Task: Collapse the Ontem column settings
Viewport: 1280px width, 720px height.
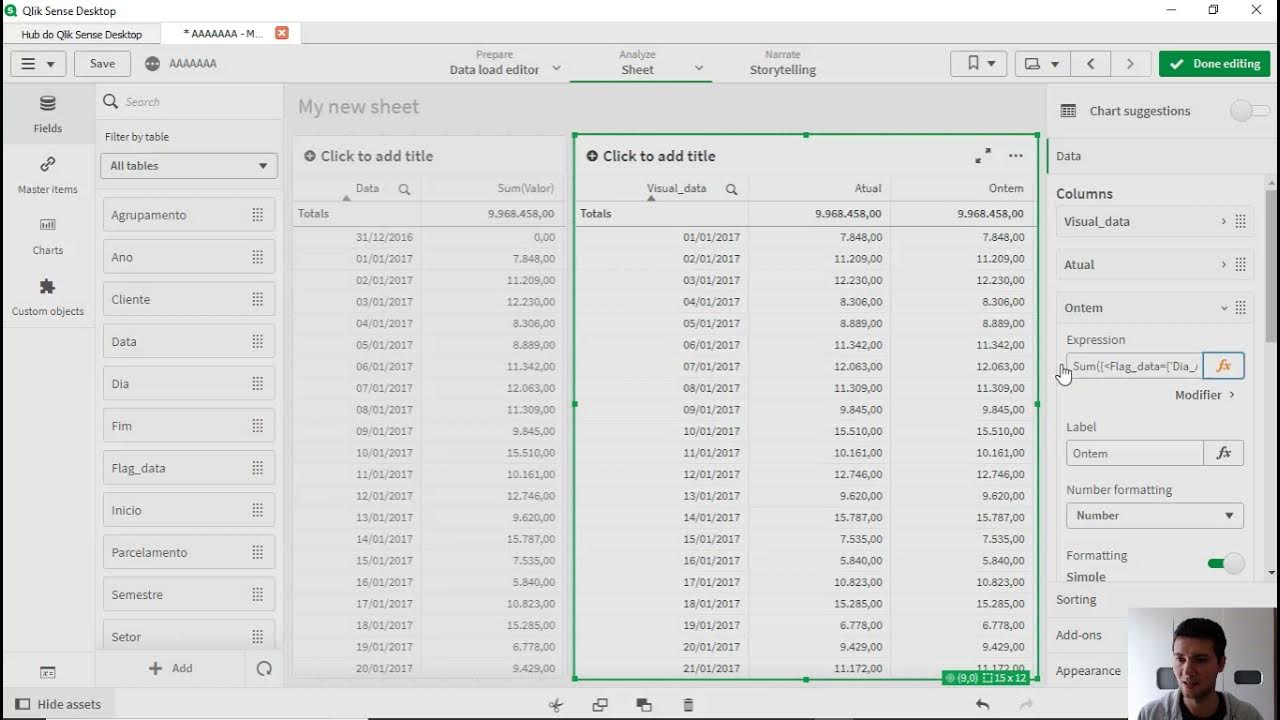Action: coord(1155,307)
